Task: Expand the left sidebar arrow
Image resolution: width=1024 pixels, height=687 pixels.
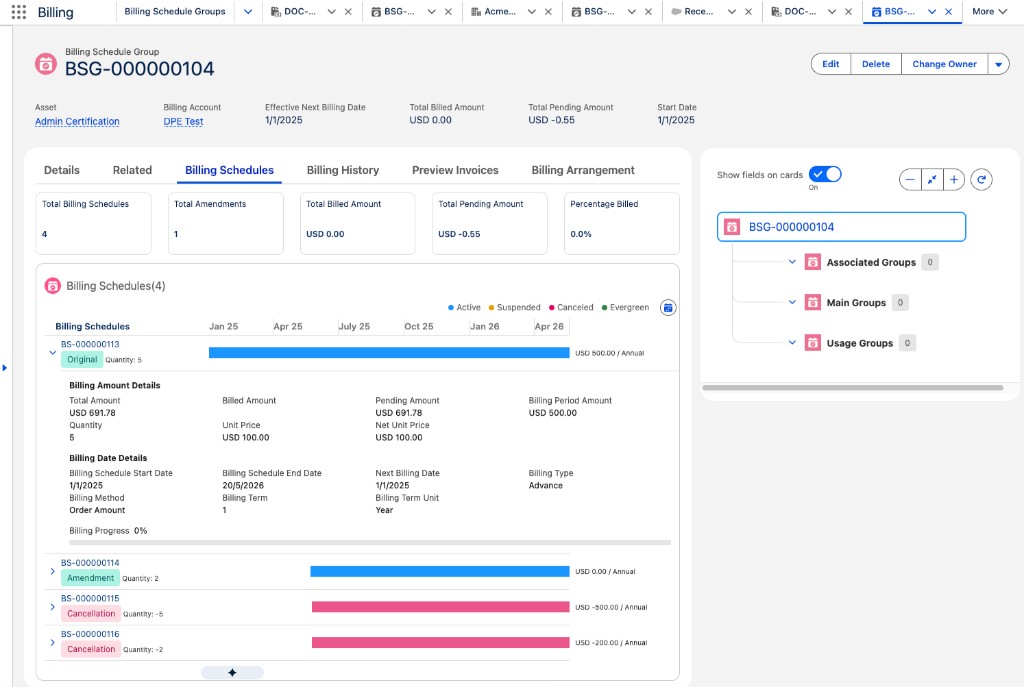Action: coord(5,368)
